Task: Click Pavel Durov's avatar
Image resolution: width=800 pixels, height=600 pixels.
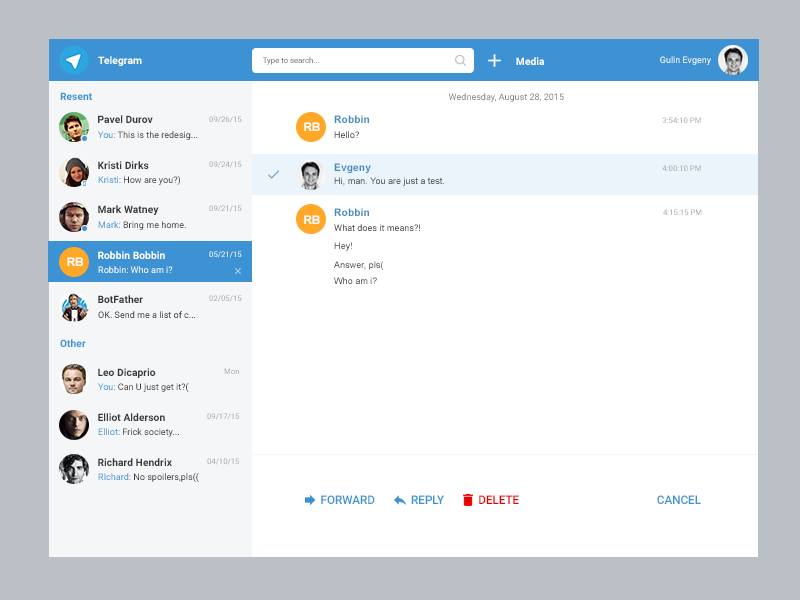Action: pos(74,127)
